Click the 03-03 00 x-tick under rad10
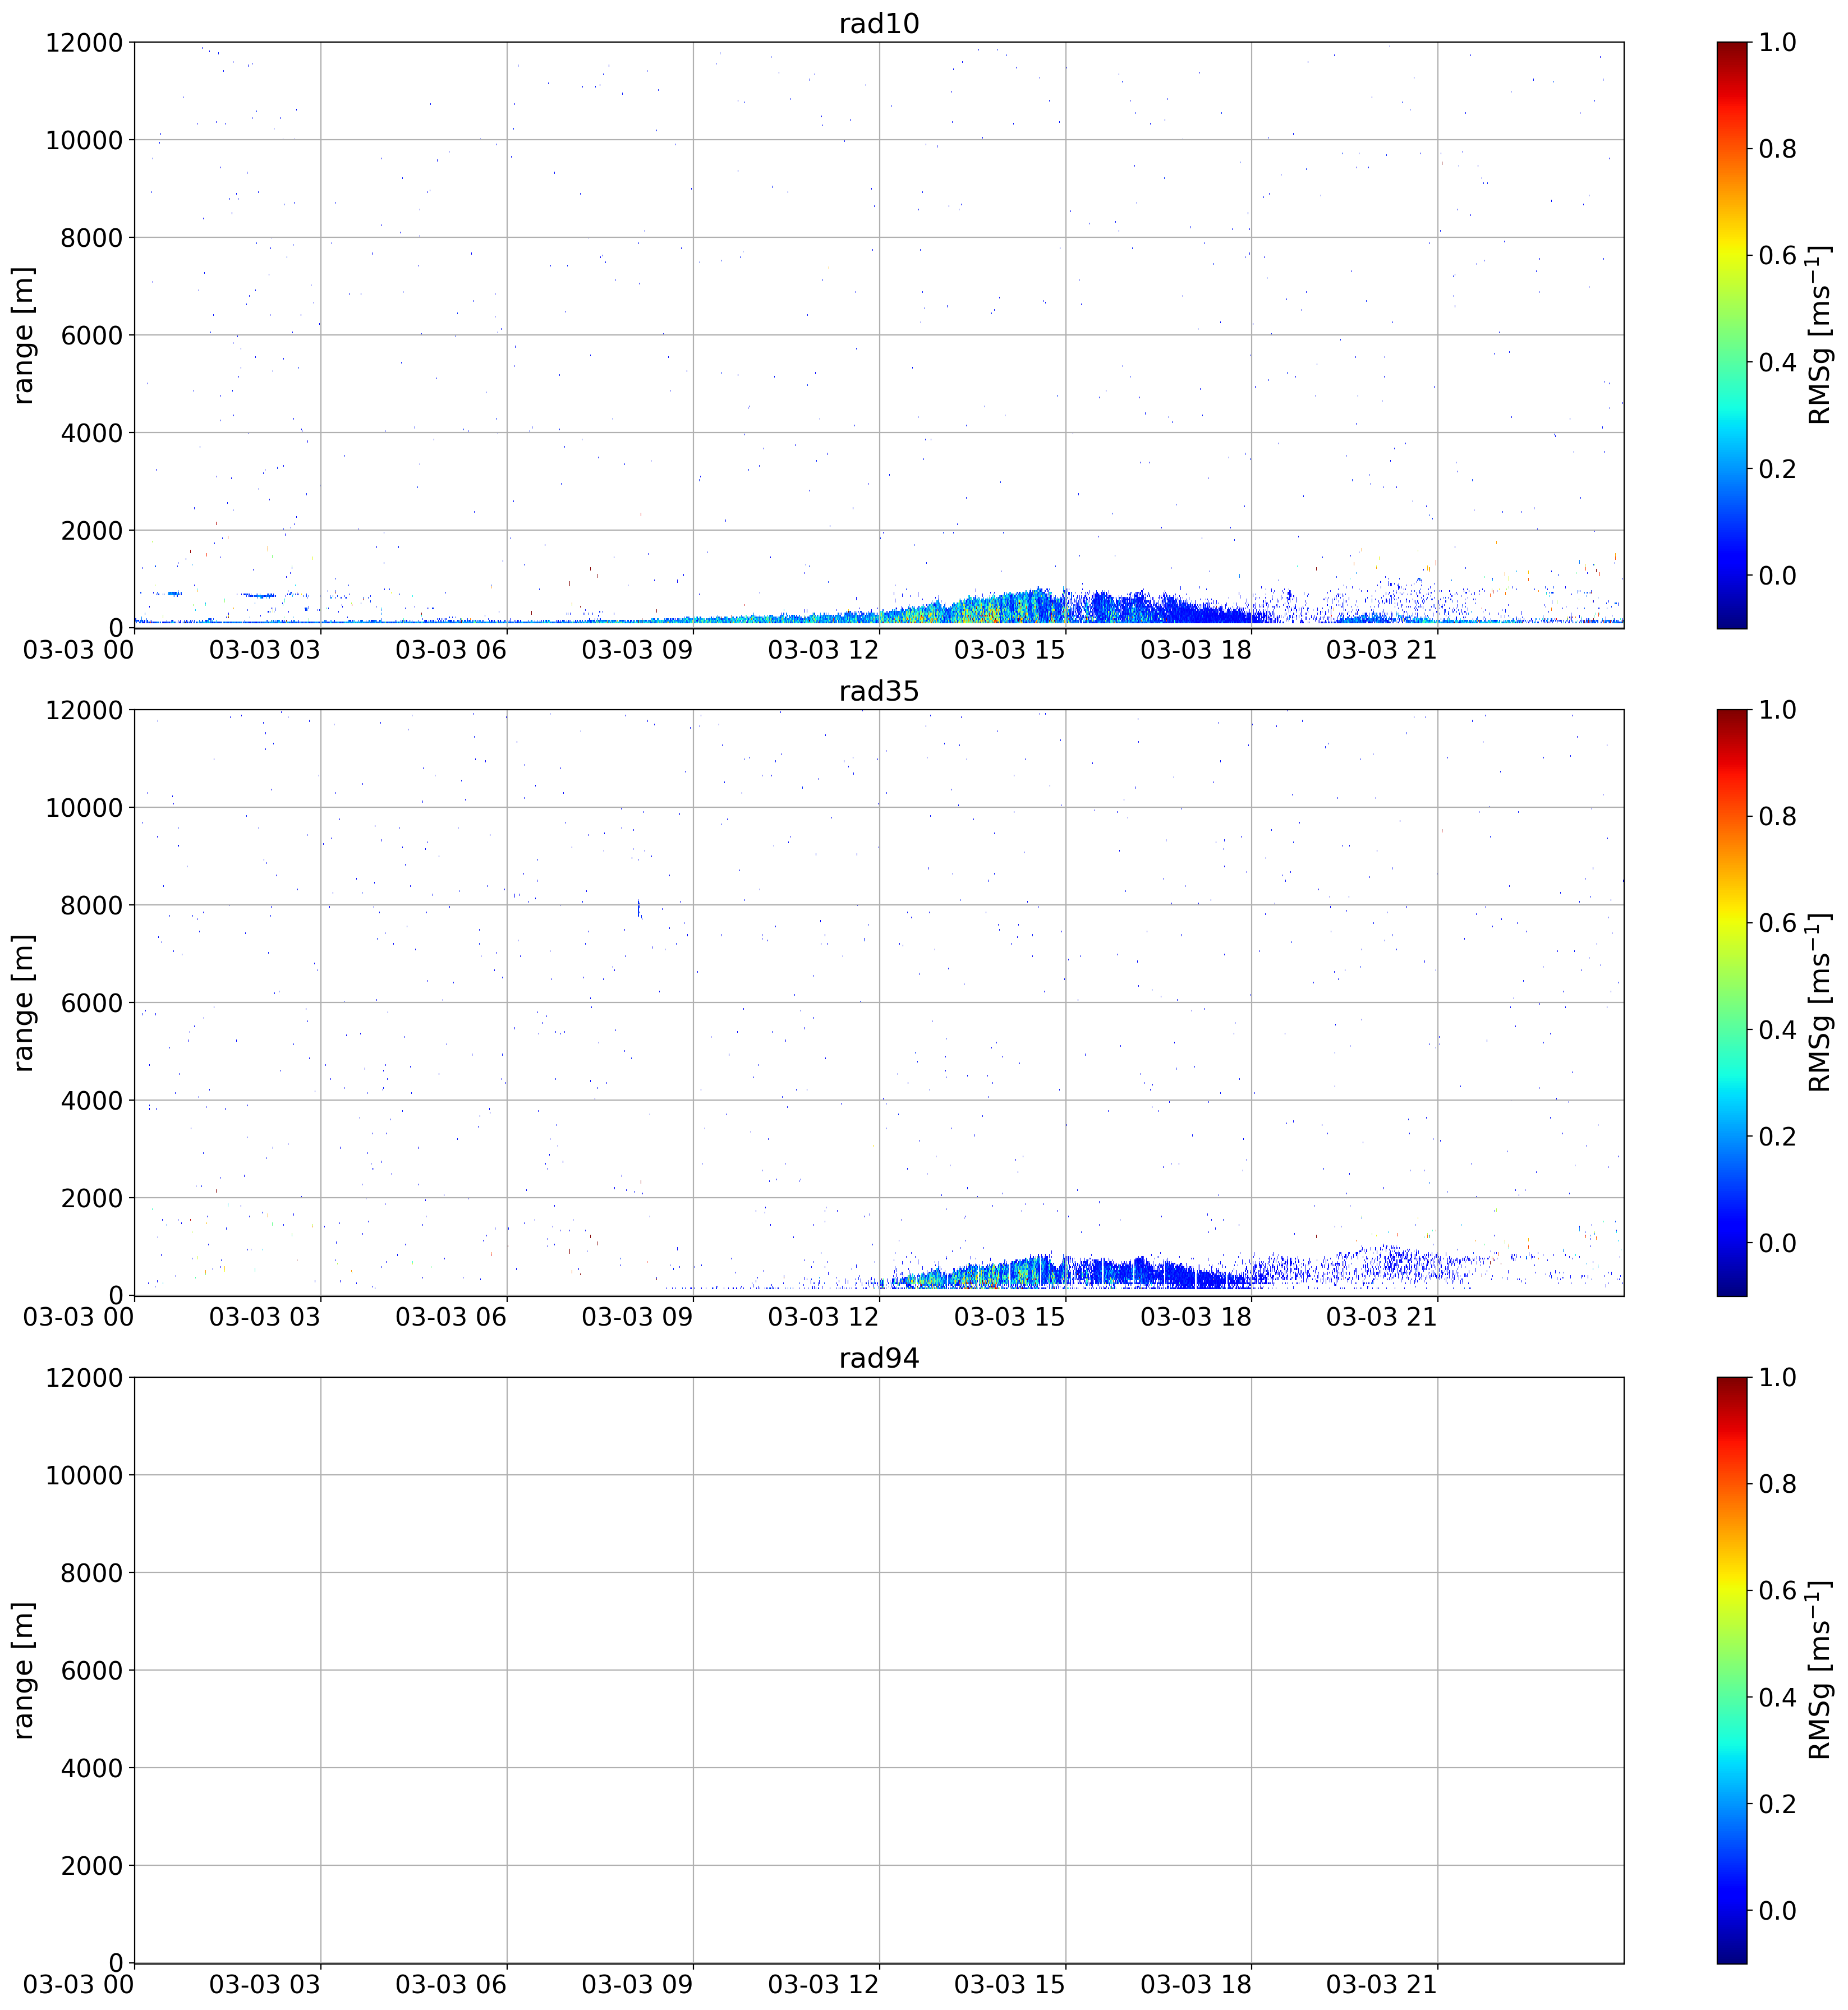Screen dimensions: 1848x2010 79,650
